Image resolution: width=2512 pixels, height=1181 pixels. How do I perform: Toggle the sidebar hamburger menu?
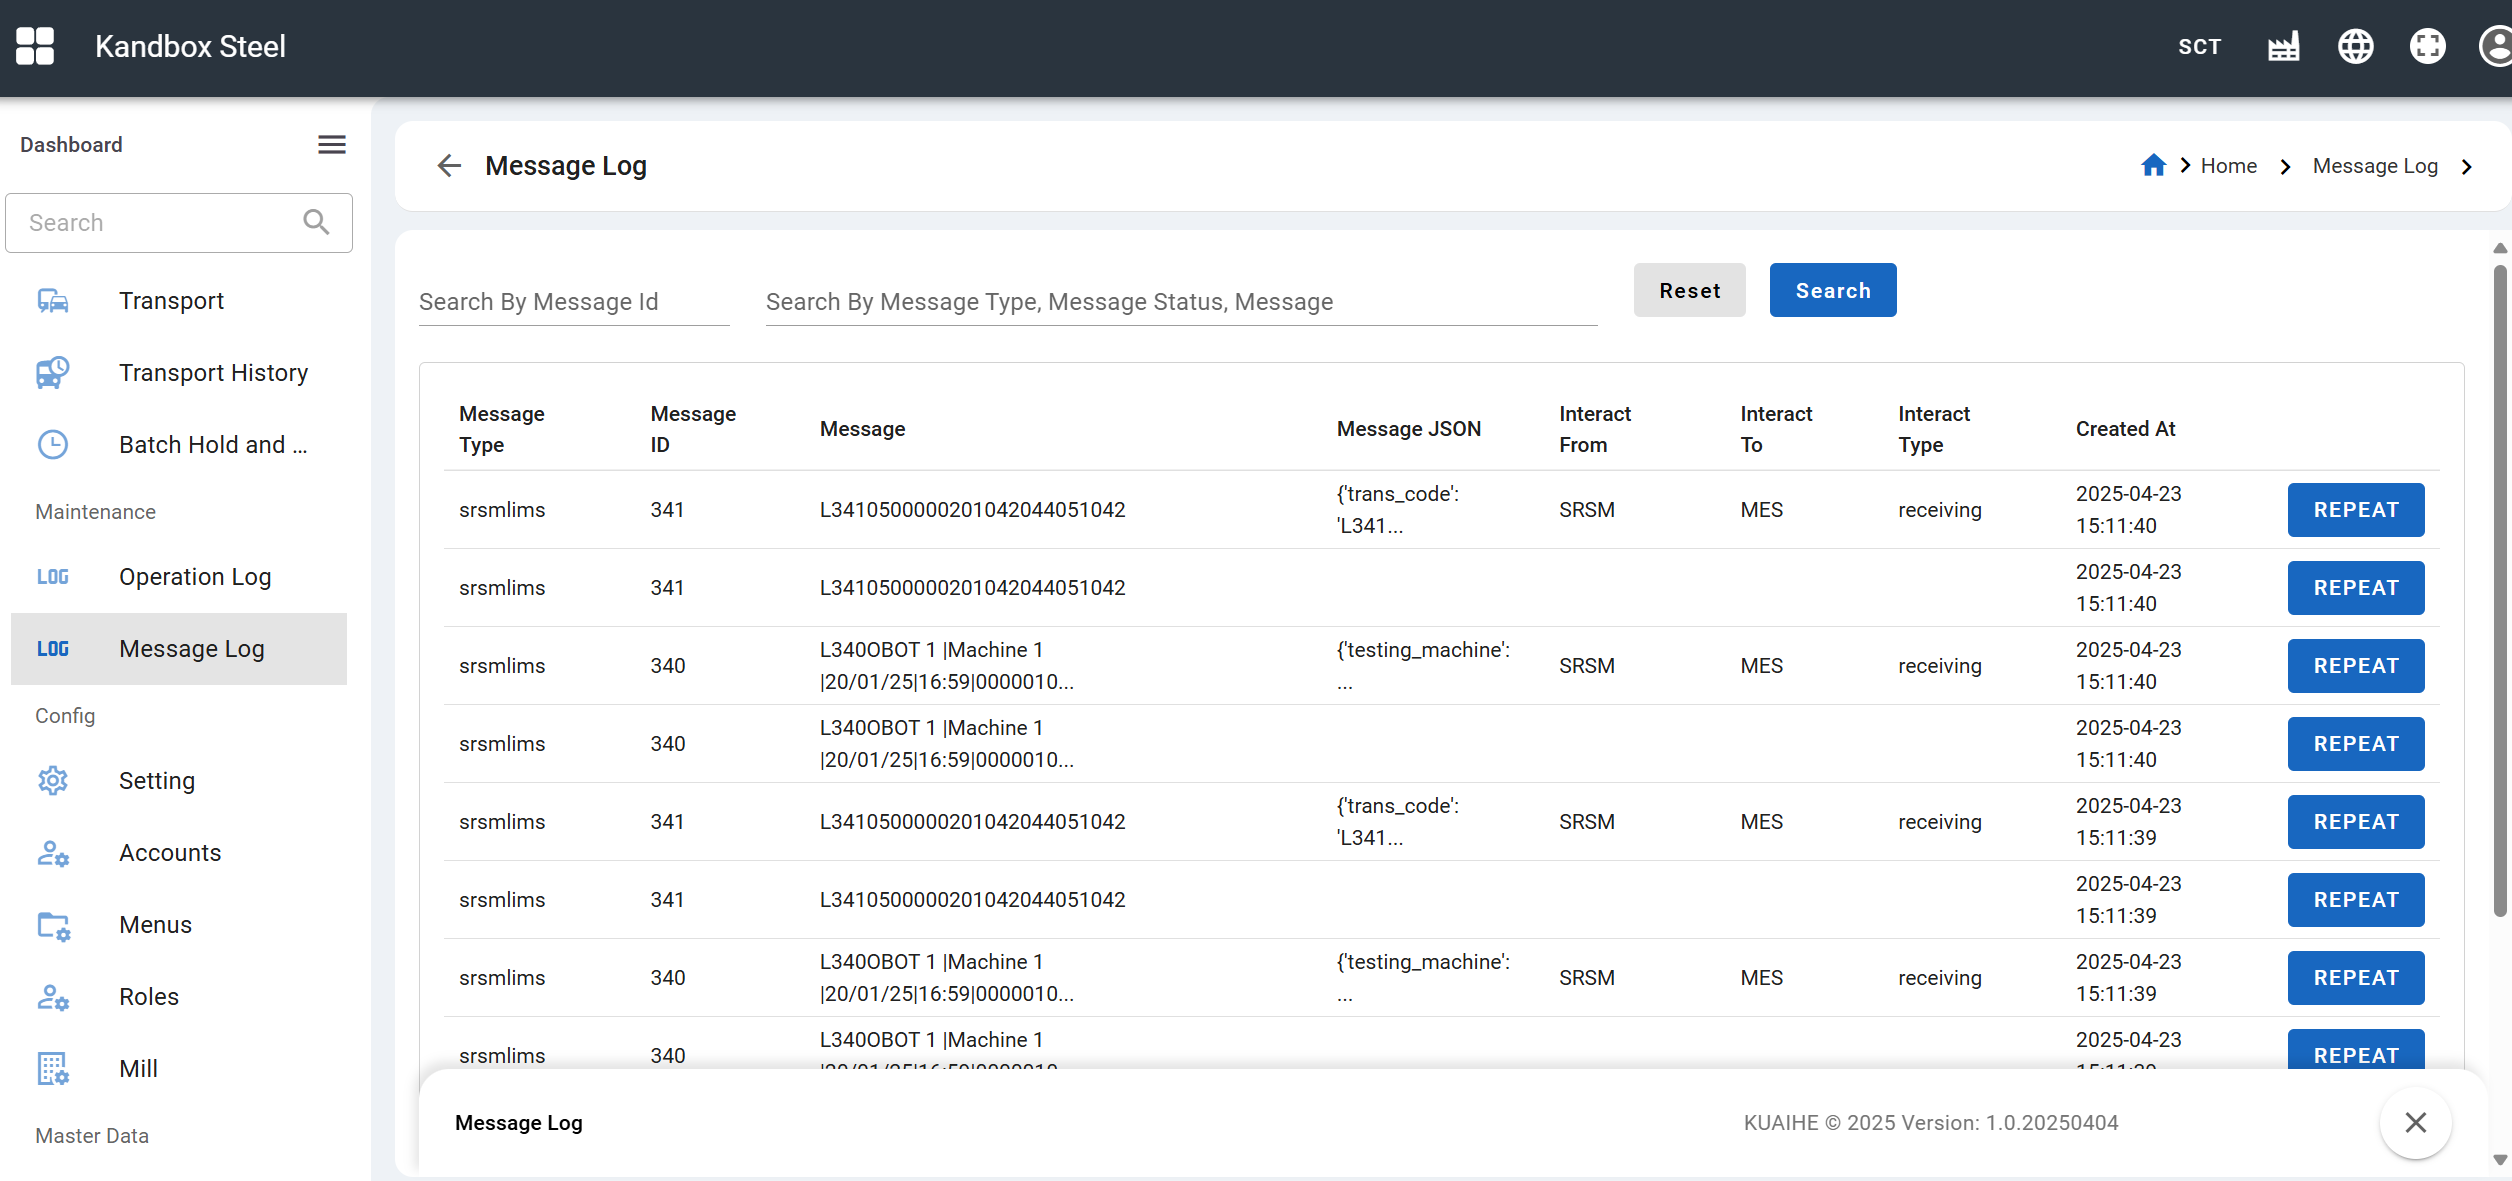tap(332, 145)
